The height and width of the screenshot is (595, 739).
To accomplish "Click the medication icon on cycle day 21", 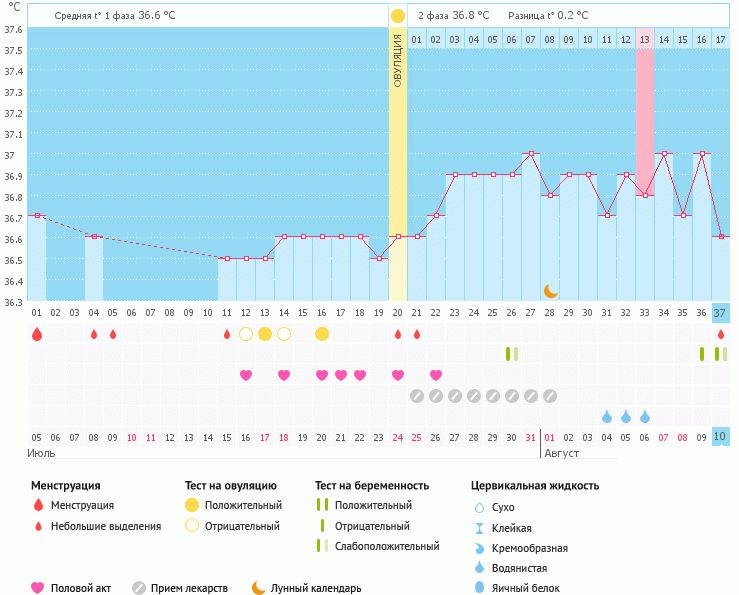I will [x=417, y=396].
